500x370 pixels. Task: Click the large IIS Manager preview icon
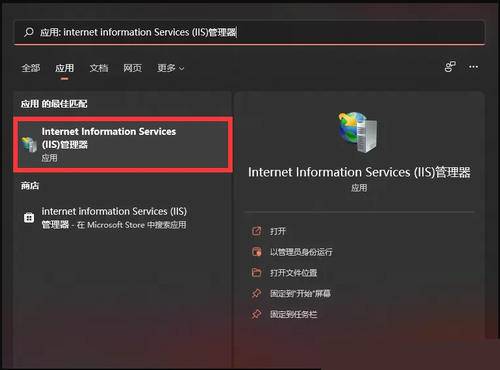coord(359,132)
